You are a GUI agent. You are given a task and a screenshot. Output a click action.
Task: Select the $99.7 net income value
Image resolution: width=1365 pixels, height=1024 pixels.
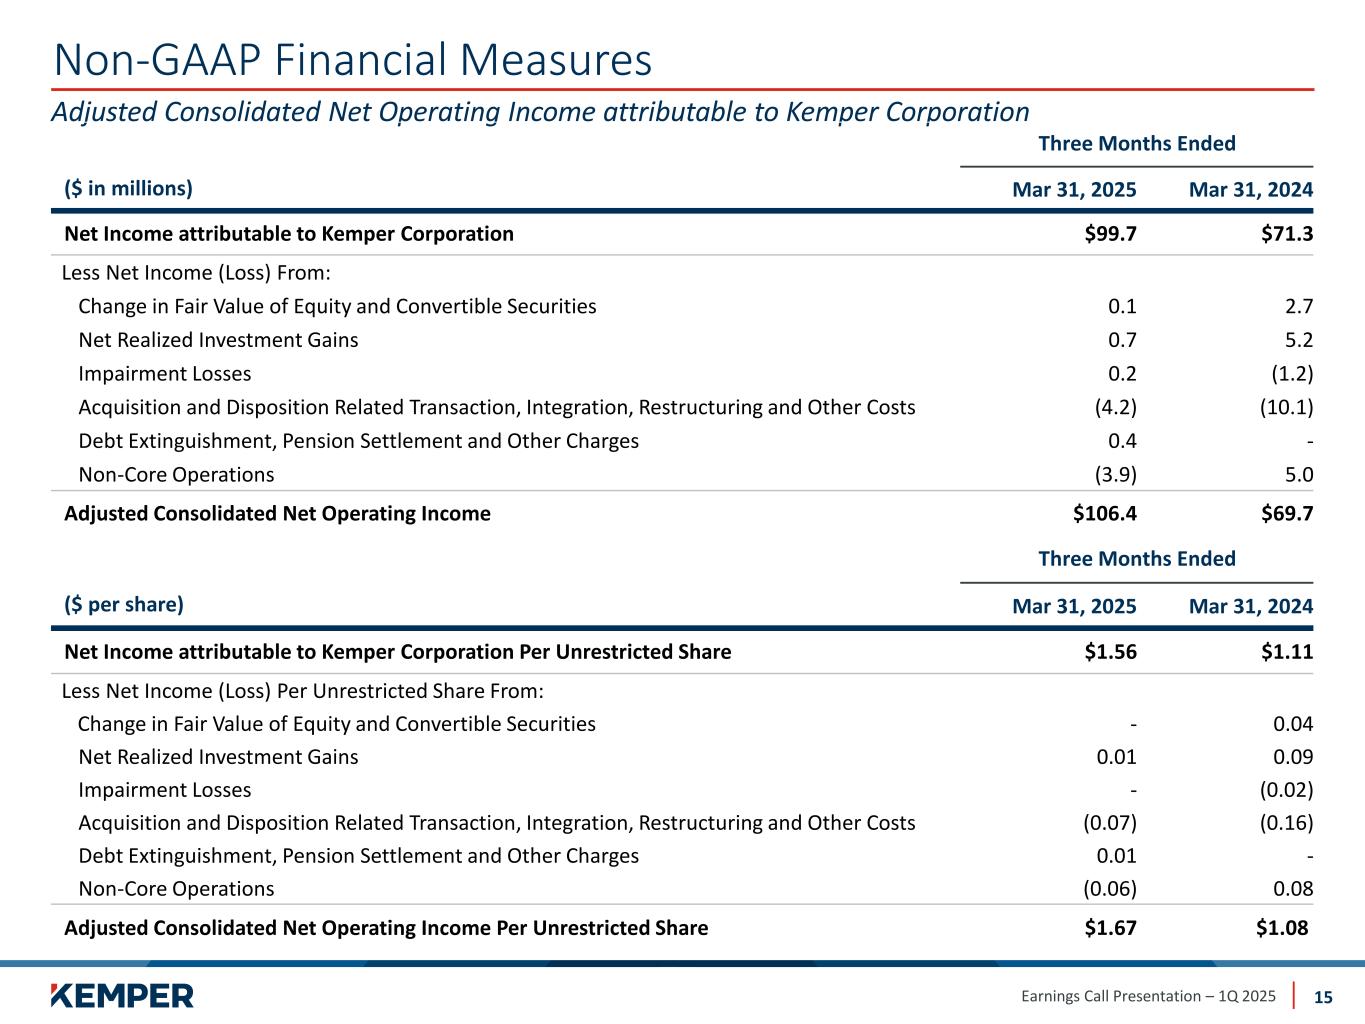point(1104,234)
